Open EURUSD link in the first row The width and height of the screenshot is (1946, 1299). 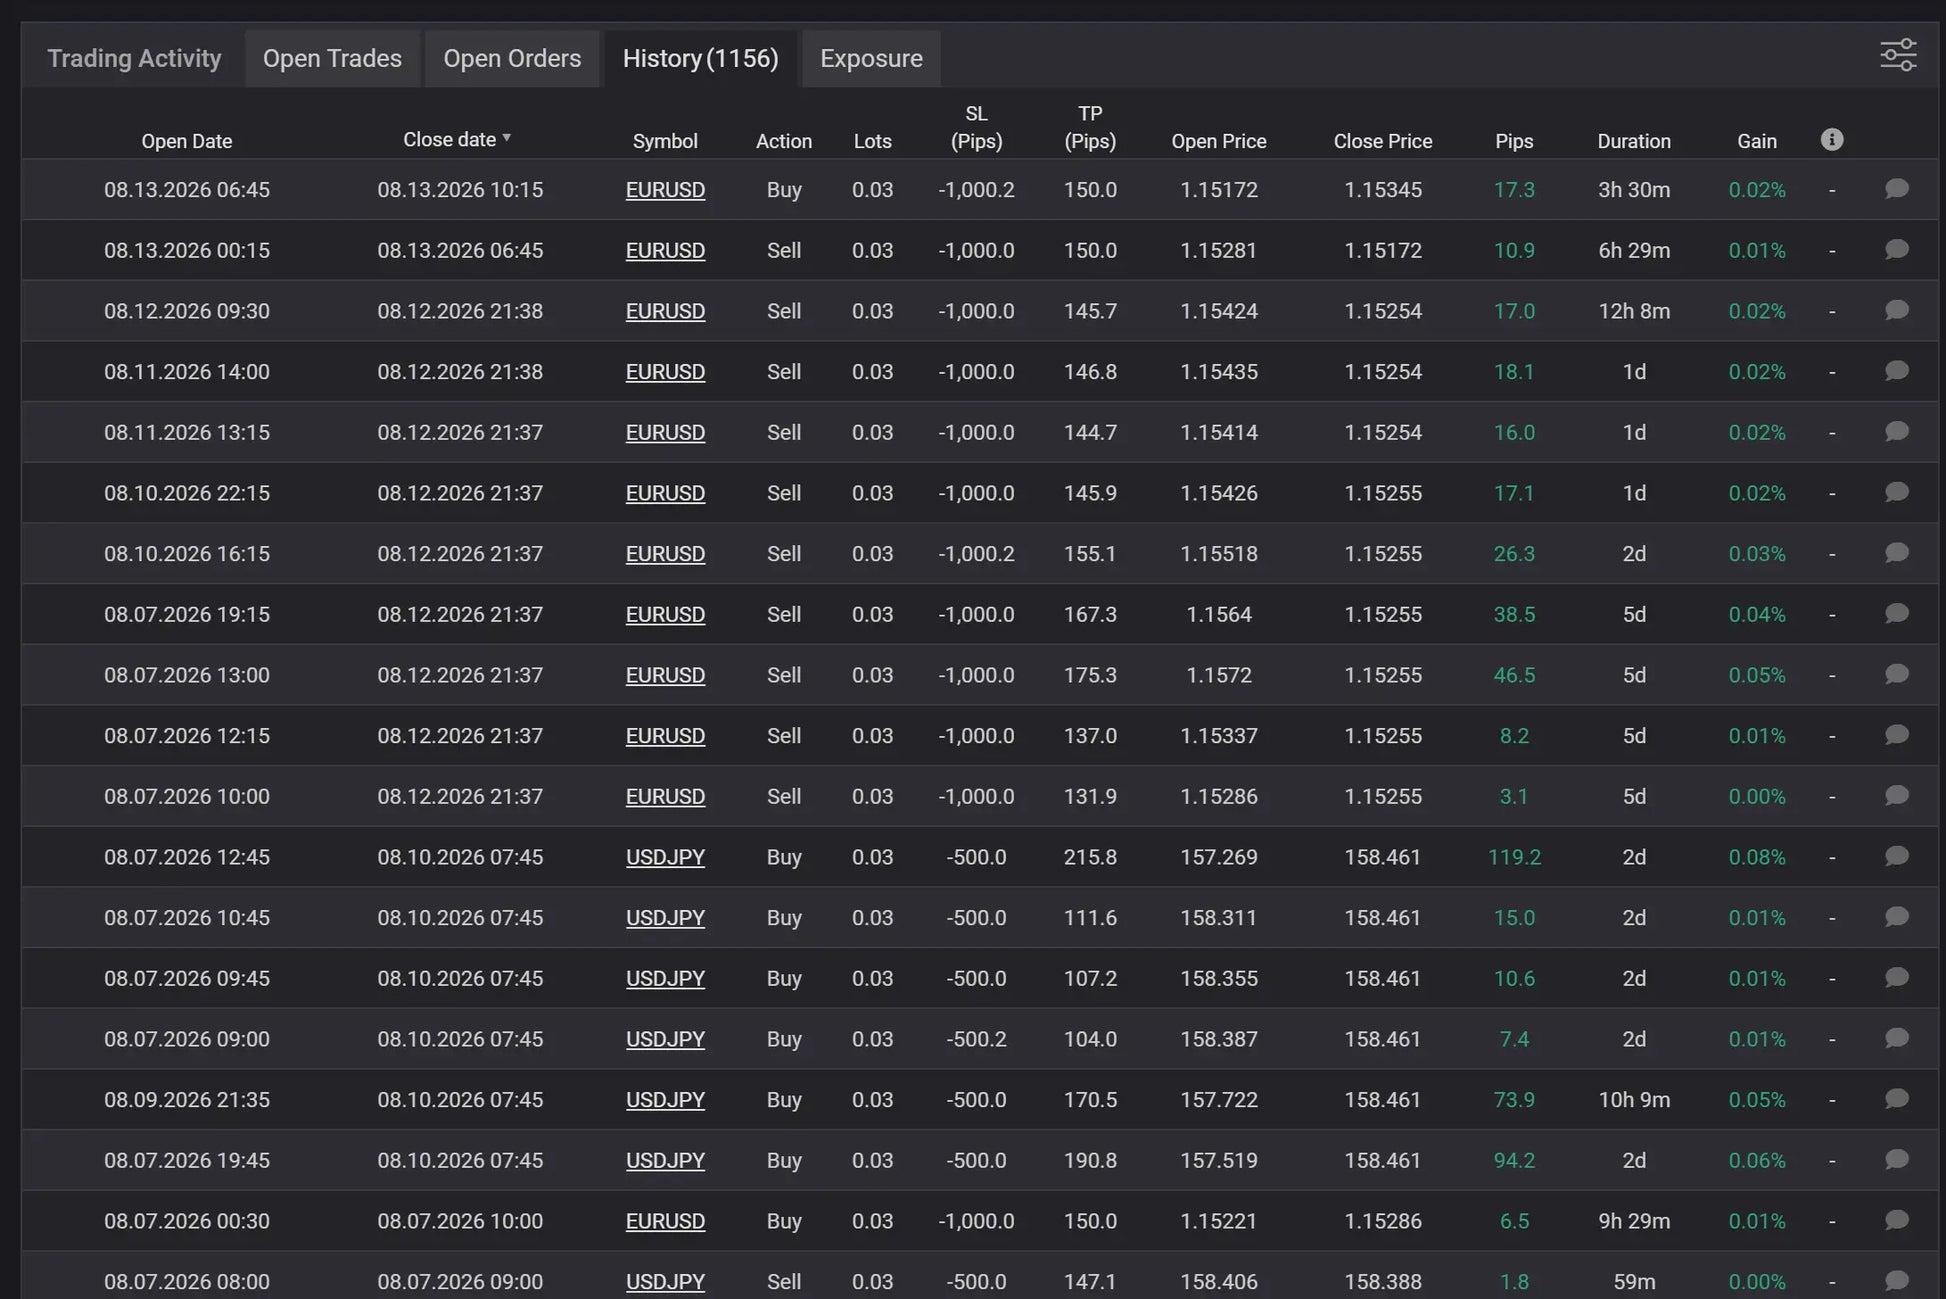[x=665, y=190]
